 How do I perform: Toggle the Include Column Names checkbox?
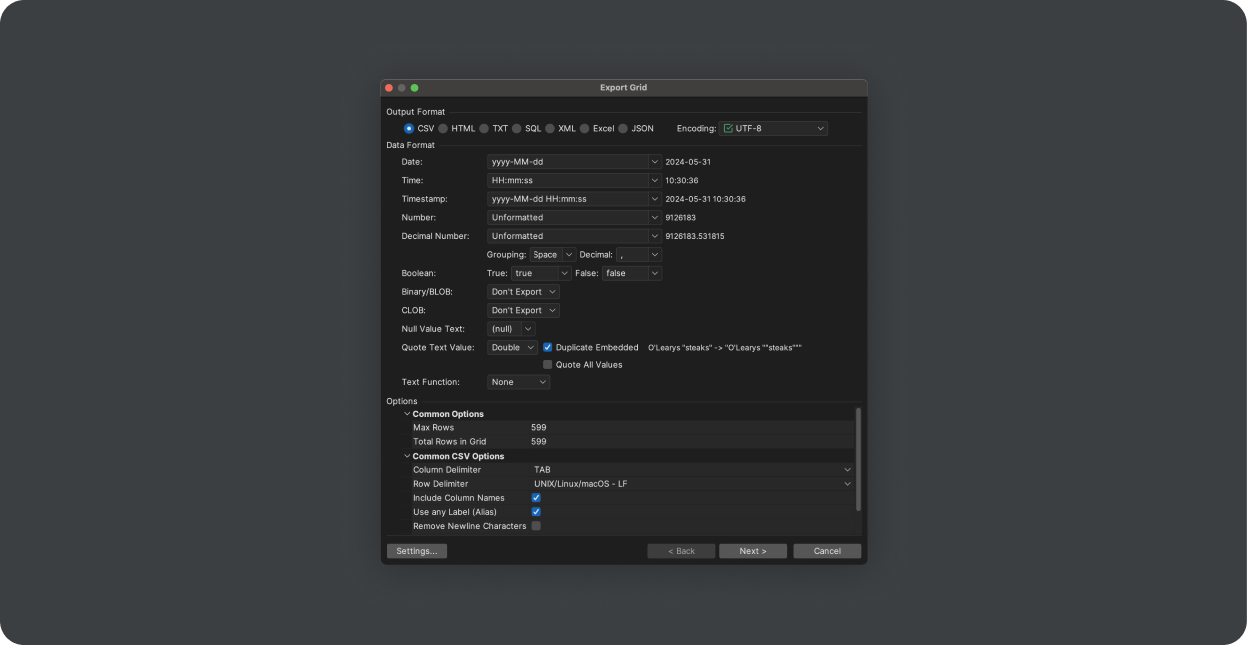536,498
